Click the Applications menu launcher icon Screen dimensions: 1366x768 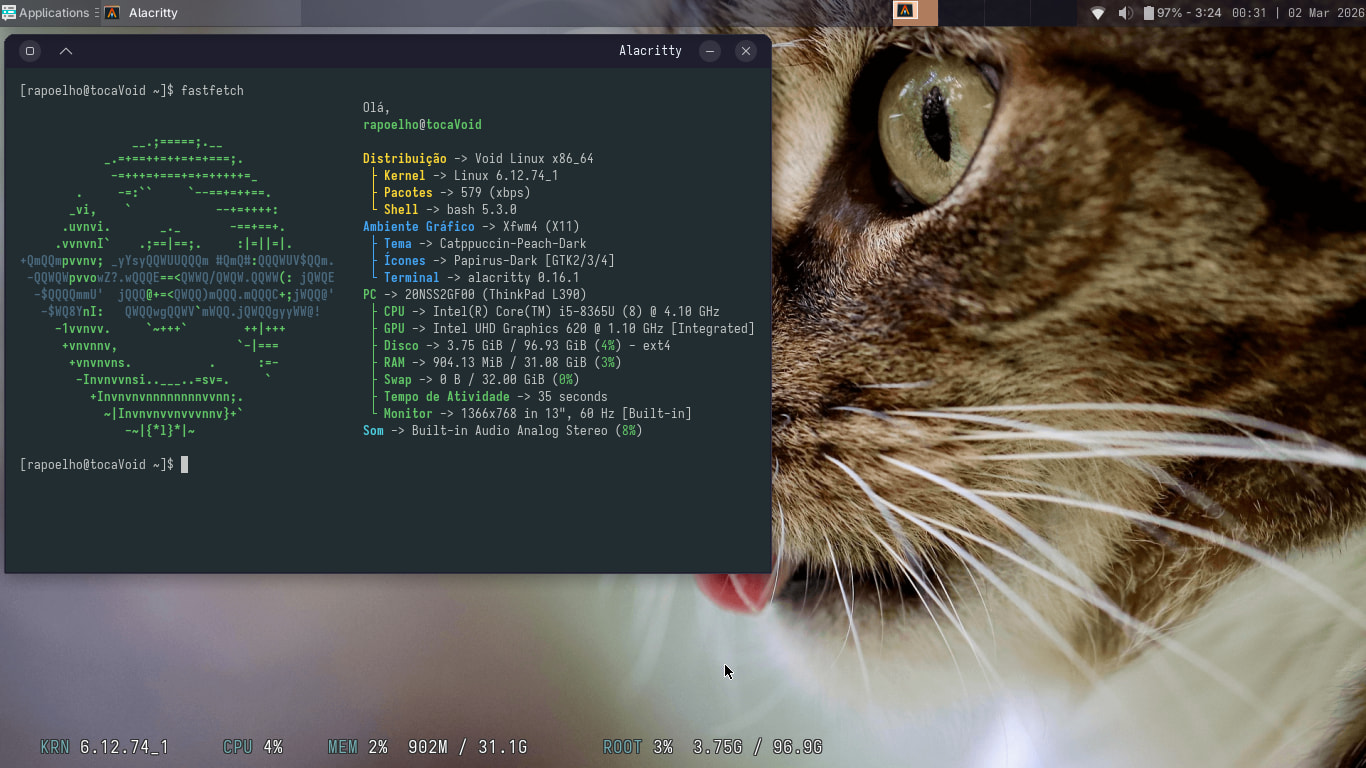click(x=9, y=13)
